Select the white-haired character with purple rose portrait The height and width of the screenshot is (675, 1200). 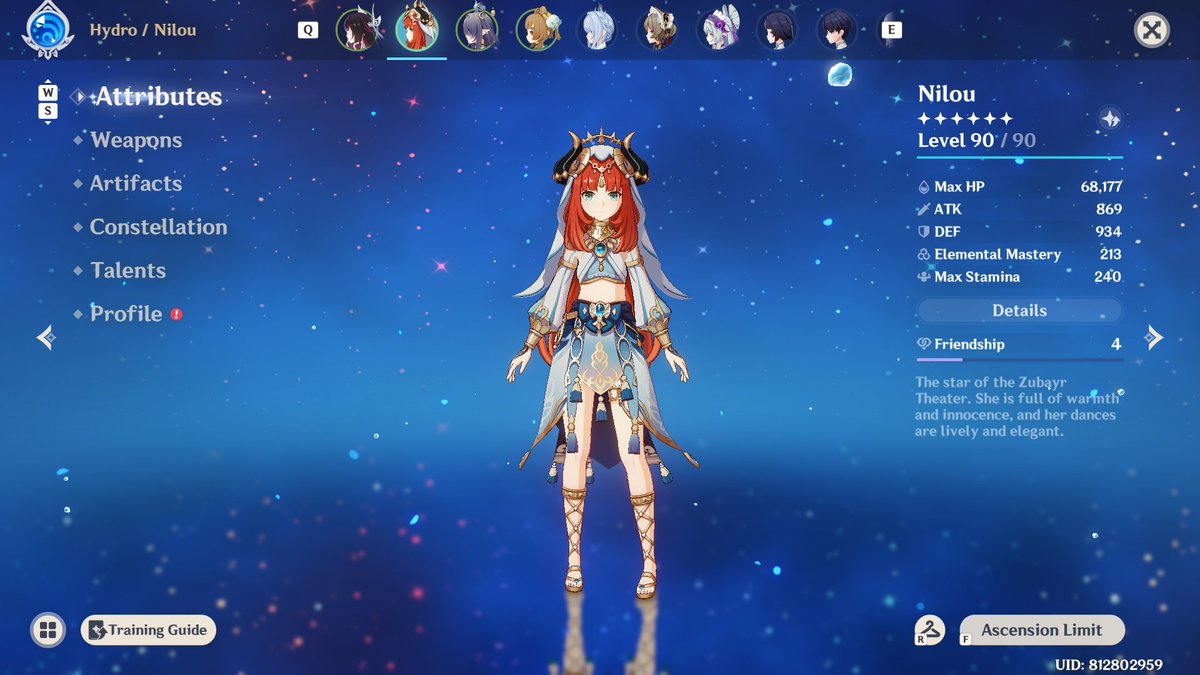(717, 30)
